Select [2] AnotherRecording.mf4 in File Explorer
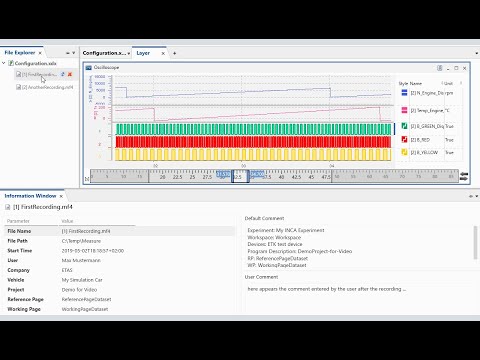Image resolution: width=480 pixels, height=360 pixels. (x=47, y=87)
